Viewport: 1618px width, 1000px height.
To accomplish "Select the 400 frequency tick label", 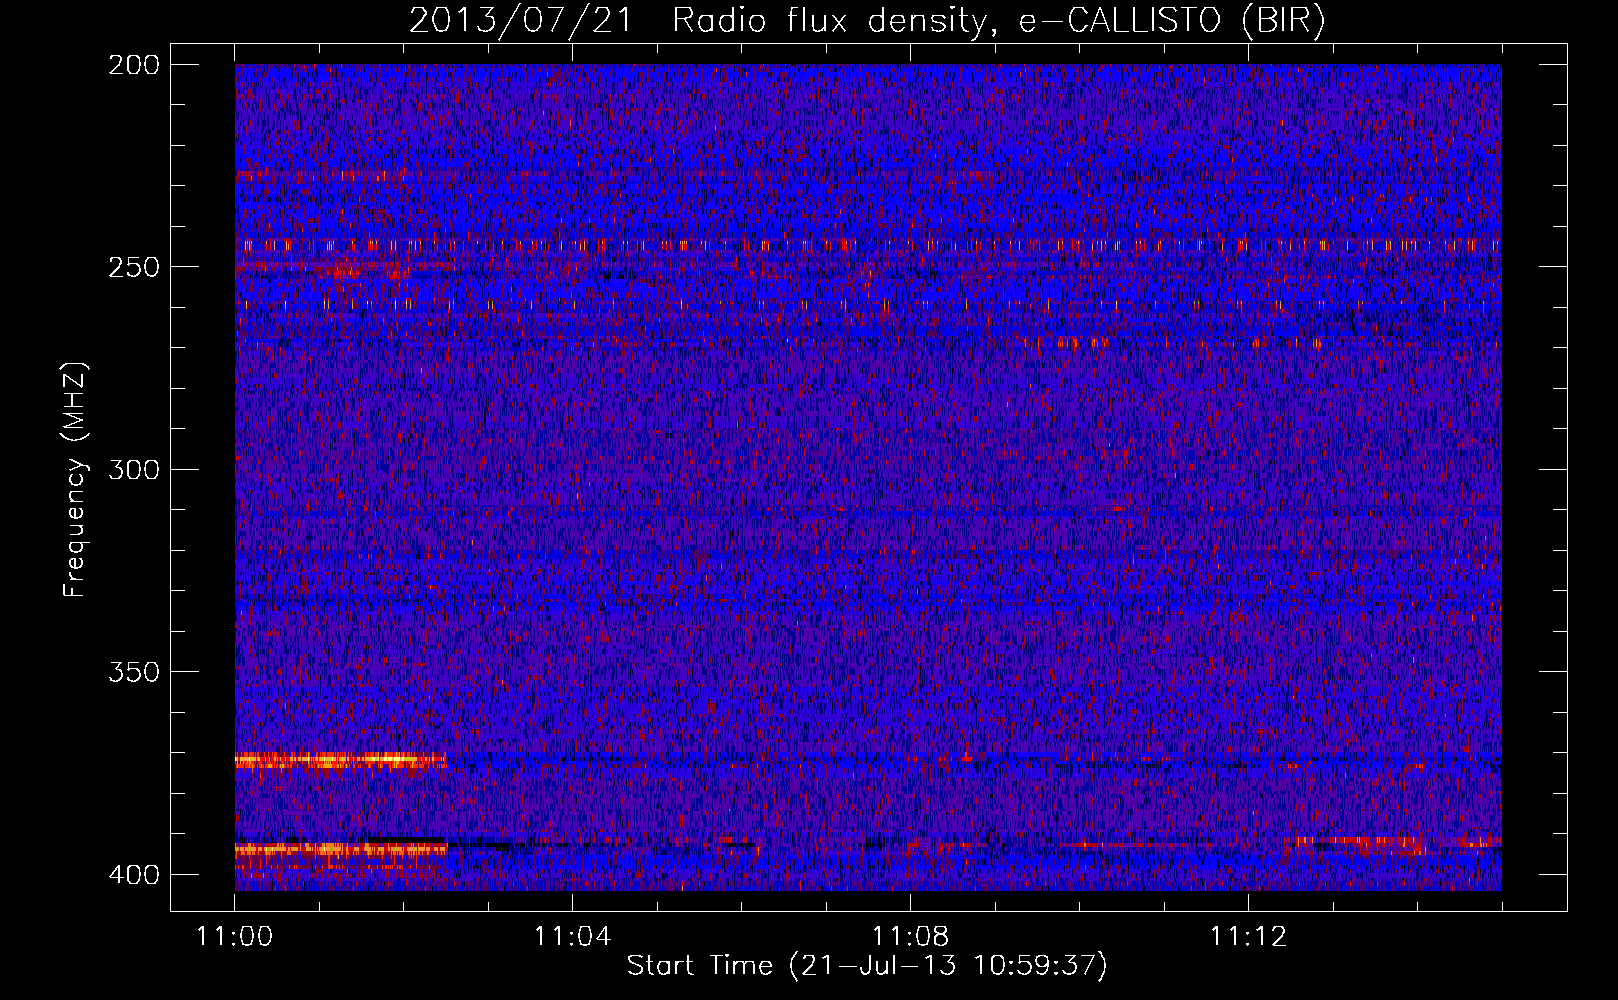I will (133, 875).
